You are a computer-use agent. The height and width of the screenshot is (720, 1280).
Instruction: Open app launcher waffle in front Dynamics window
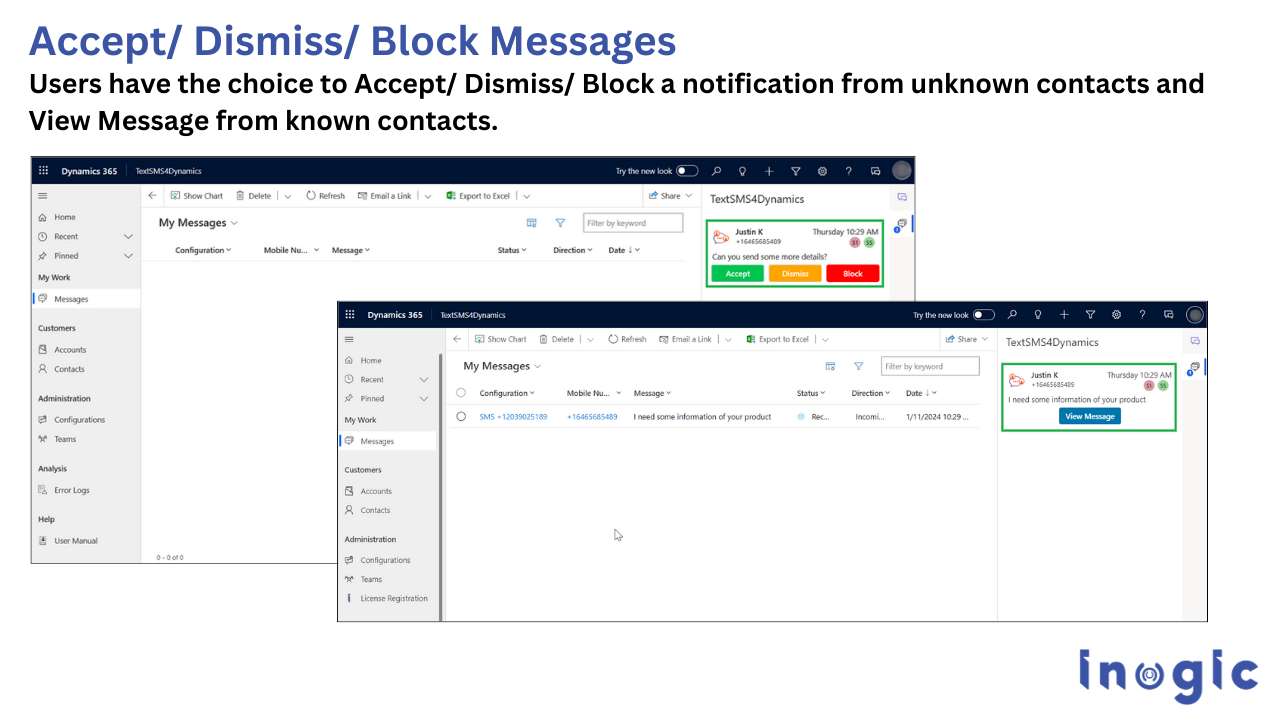[x=349, y=314]
